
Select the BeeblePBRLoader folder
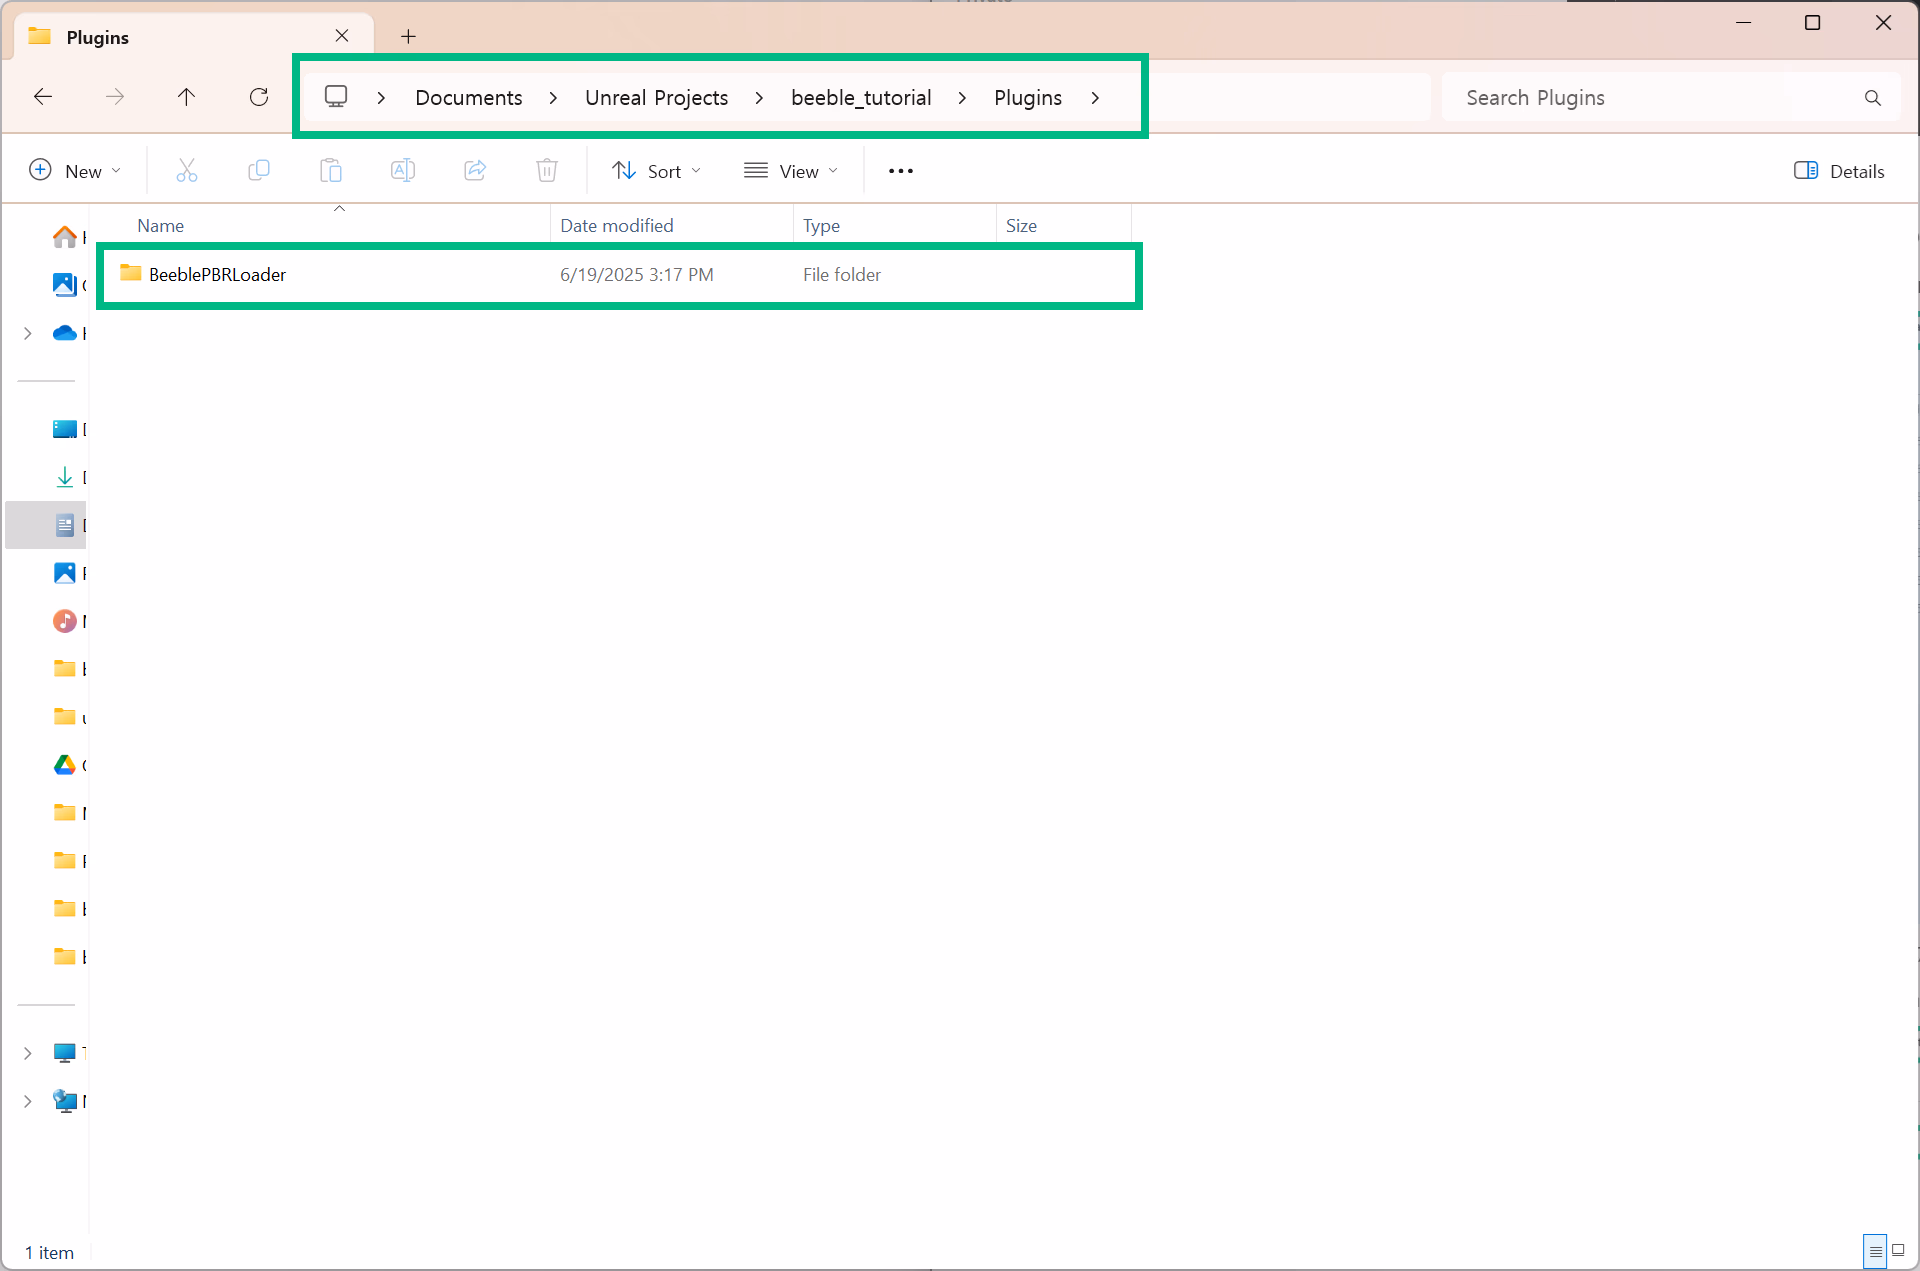click(217, 275)
